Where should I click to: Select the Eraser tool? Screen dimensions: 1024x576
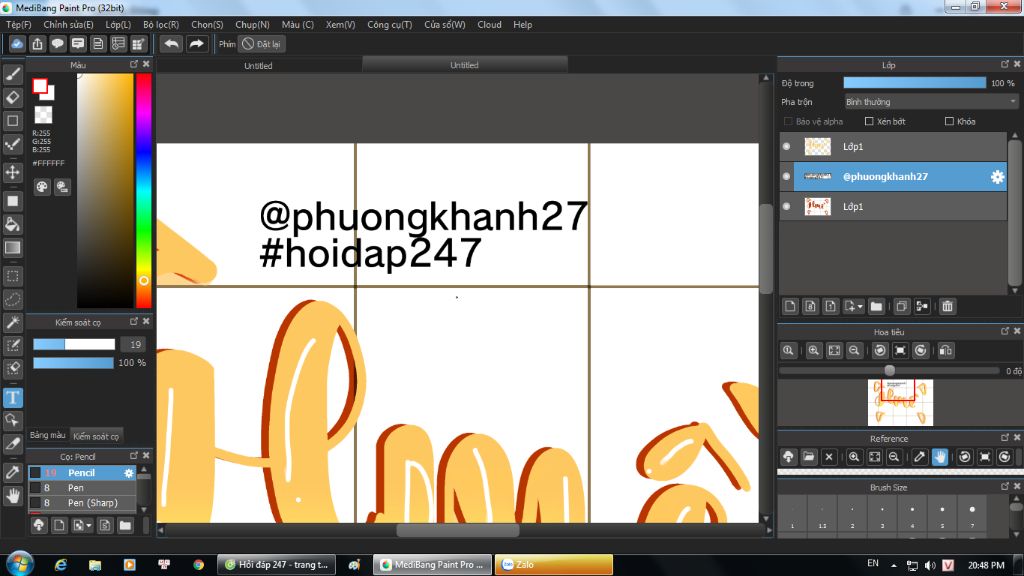pos(12,97)
